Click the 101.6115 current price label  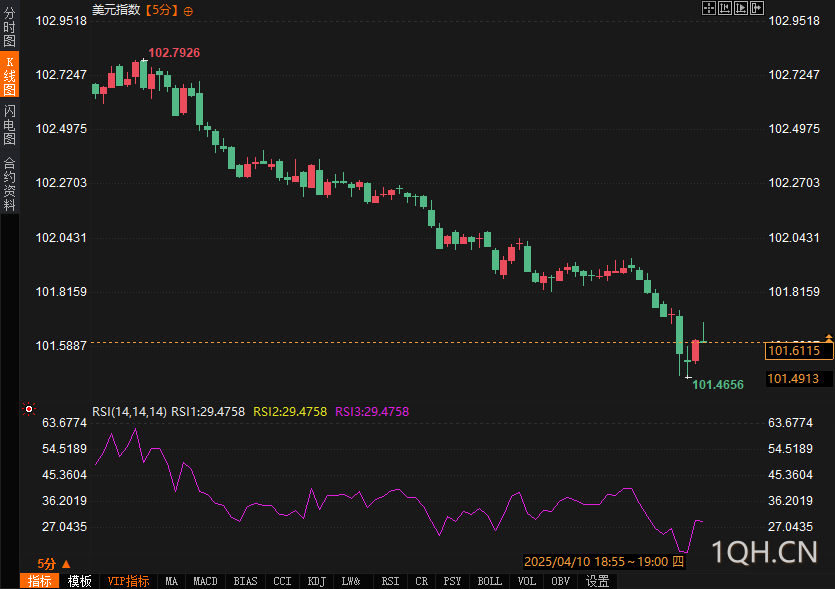coord(793,351)
